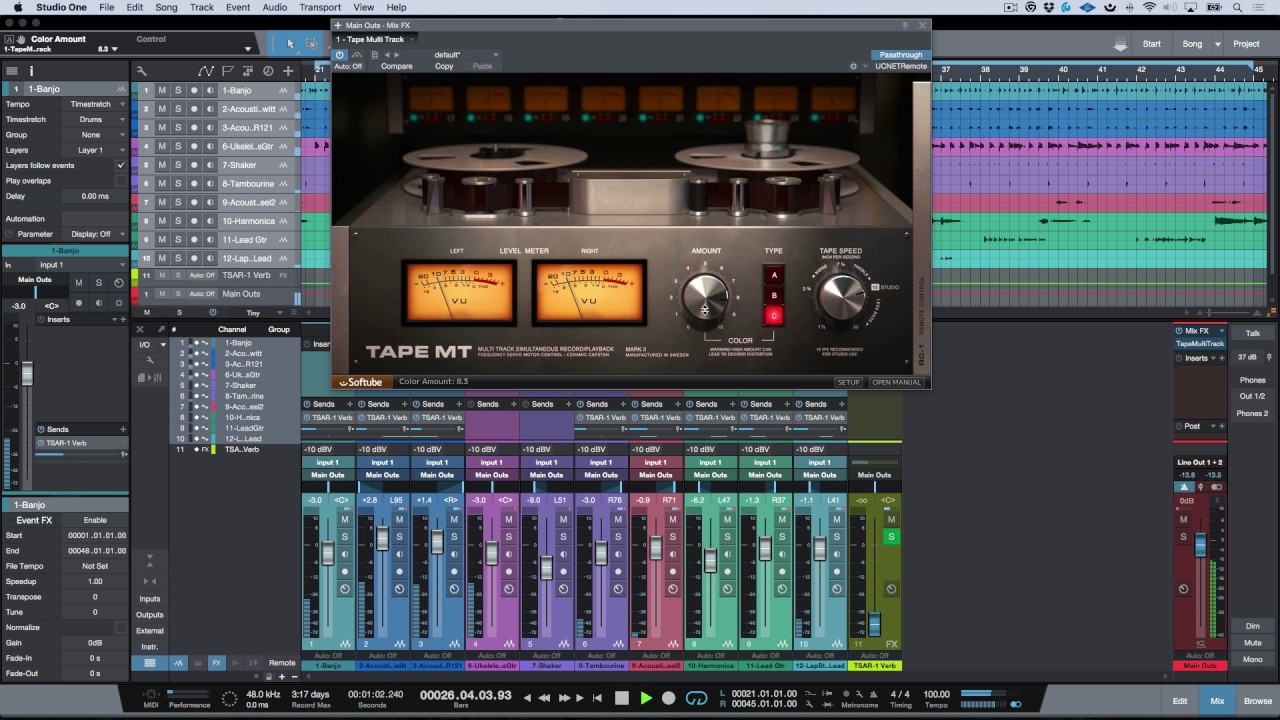
Task: Un-solo the TSAR-1 Verb mixer channel
Action: tap(891, 537)
